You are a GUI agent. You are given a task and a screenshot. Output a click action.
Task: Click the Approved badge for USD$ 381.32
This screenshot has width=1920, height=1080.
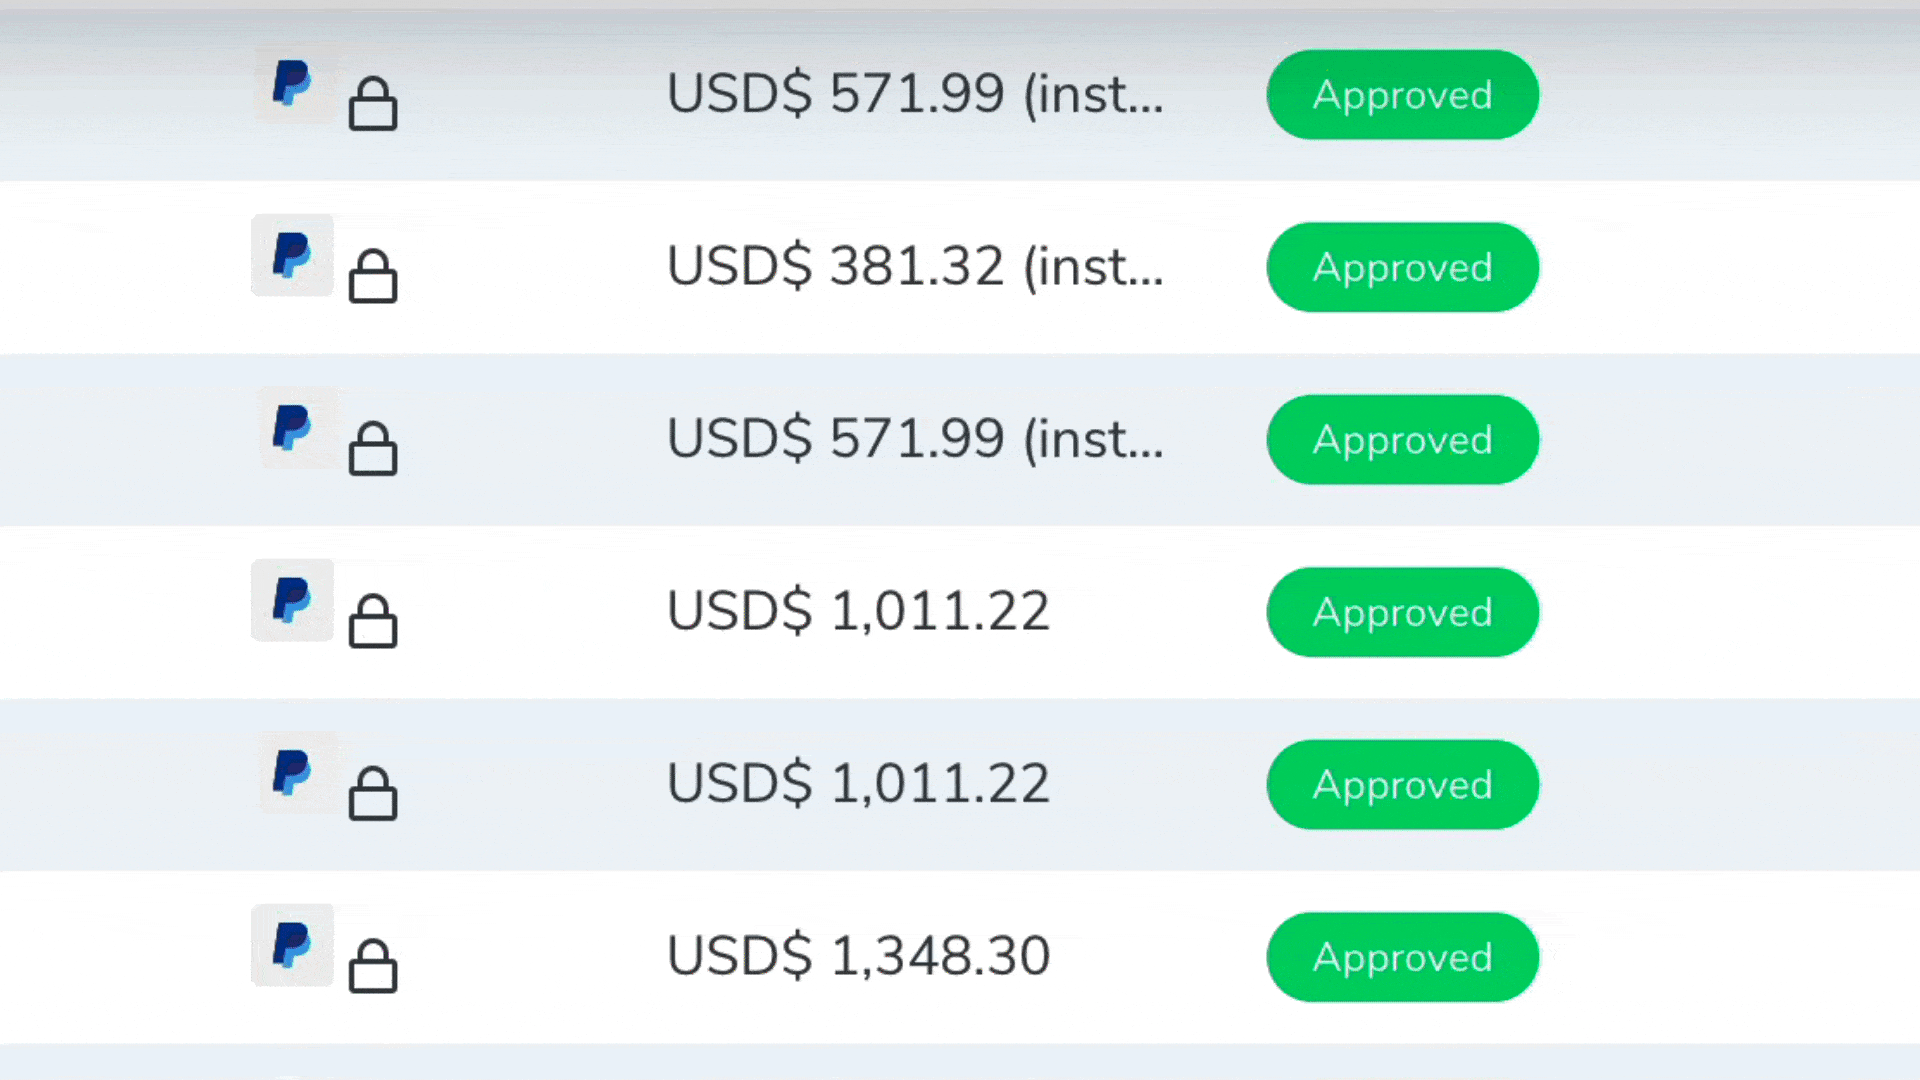[x=1402, y=267]
